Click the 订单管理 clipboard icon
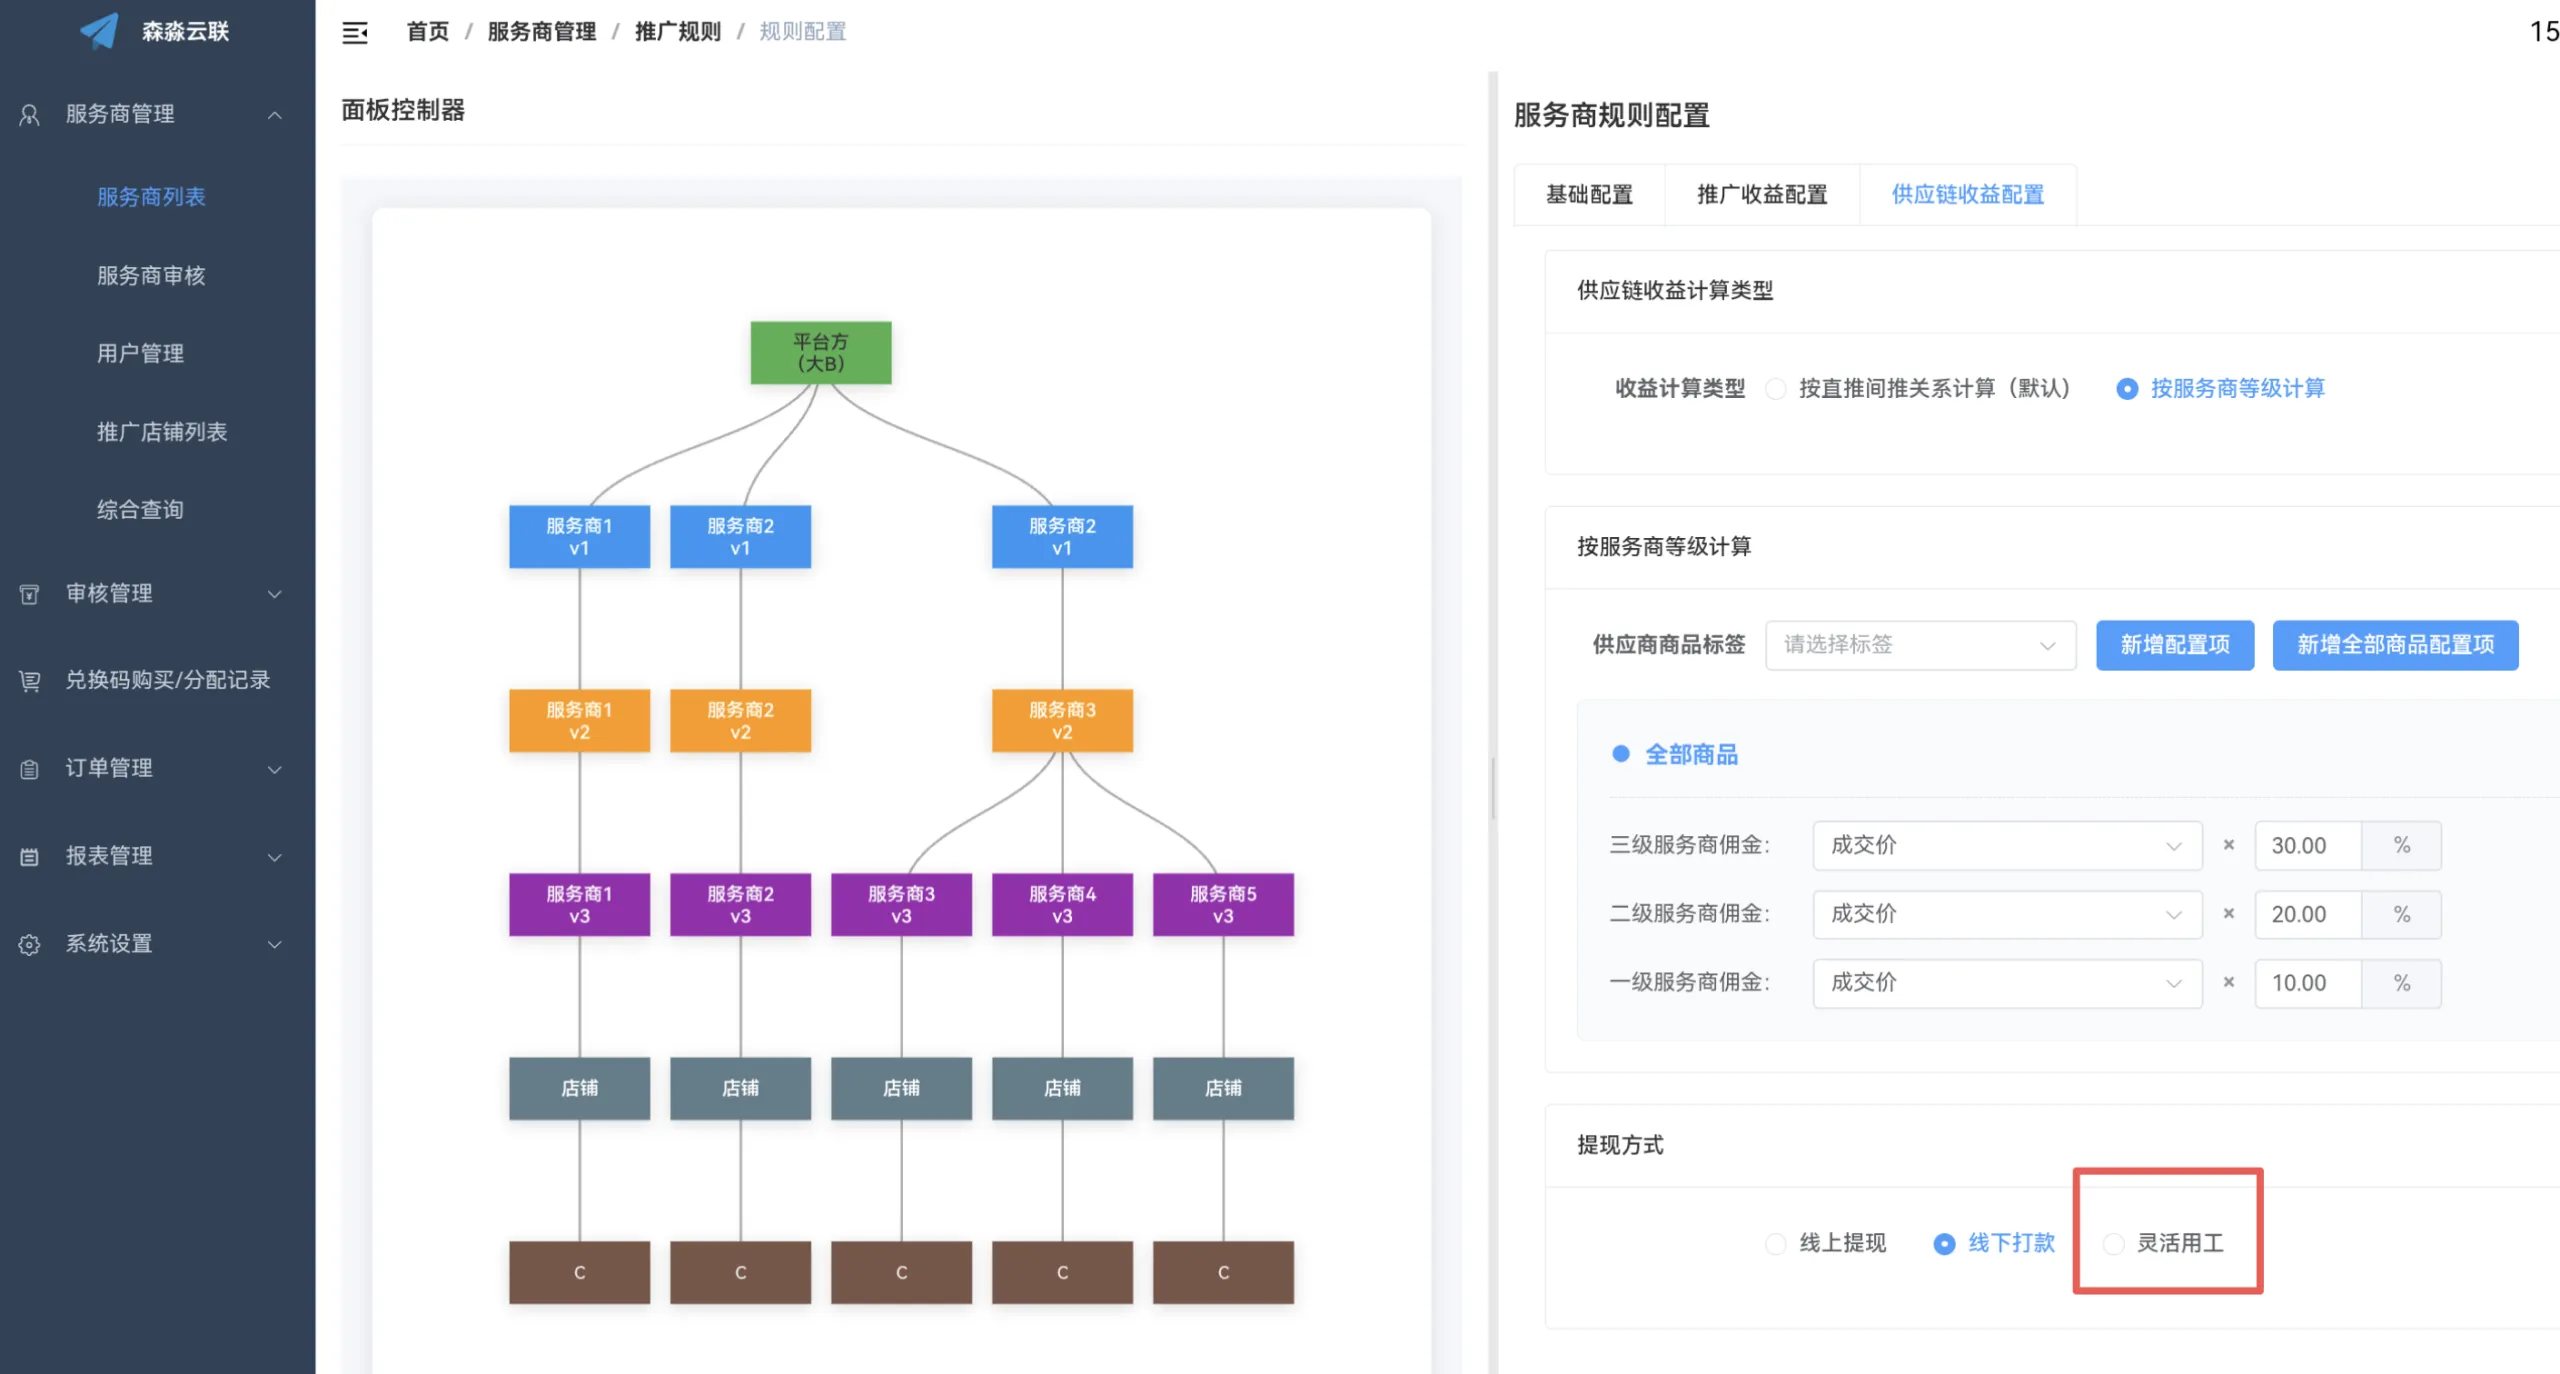The image size is (2560, 1374). pyautogui.click(x=28, y=768)
